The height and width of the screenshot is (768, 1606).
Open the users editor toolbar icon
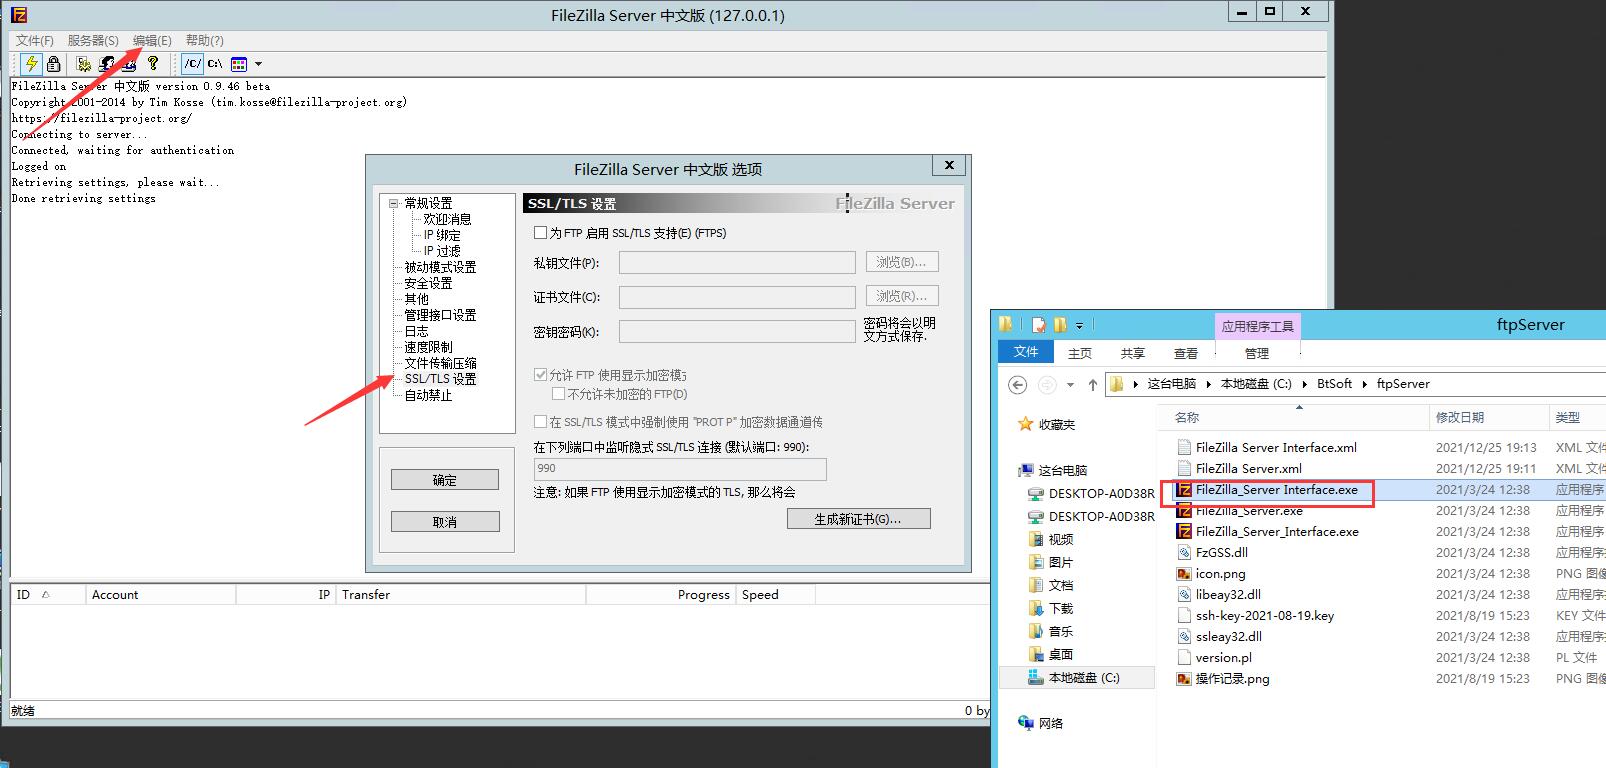[x=107, y=64]
